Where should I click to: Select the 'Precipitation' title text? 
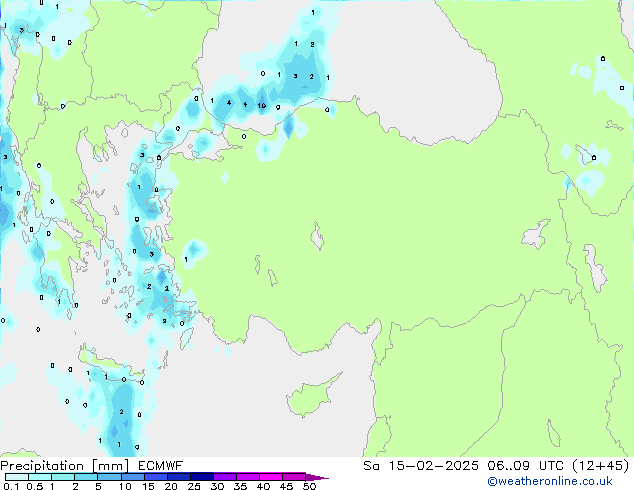pos(42,466)
